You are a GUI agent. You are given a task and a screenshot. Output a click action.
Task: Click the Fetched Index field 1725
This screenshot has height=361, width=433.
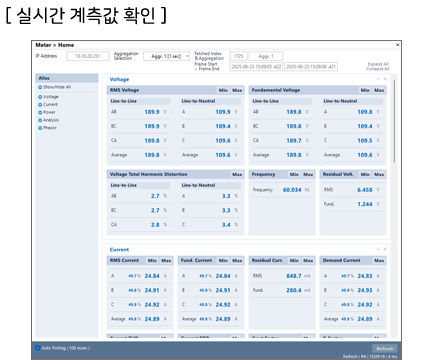click(238, 56)
